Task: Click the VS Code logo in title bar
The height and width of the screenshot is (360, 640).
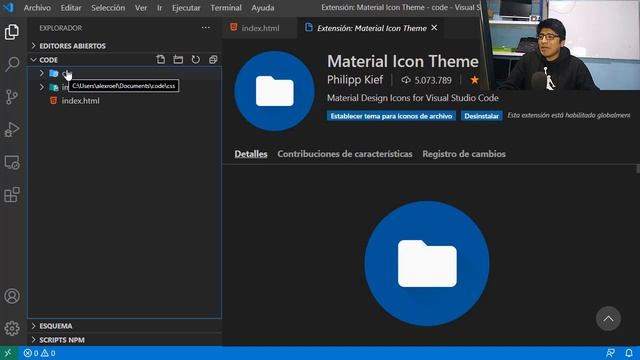Action: pos(9,7)
